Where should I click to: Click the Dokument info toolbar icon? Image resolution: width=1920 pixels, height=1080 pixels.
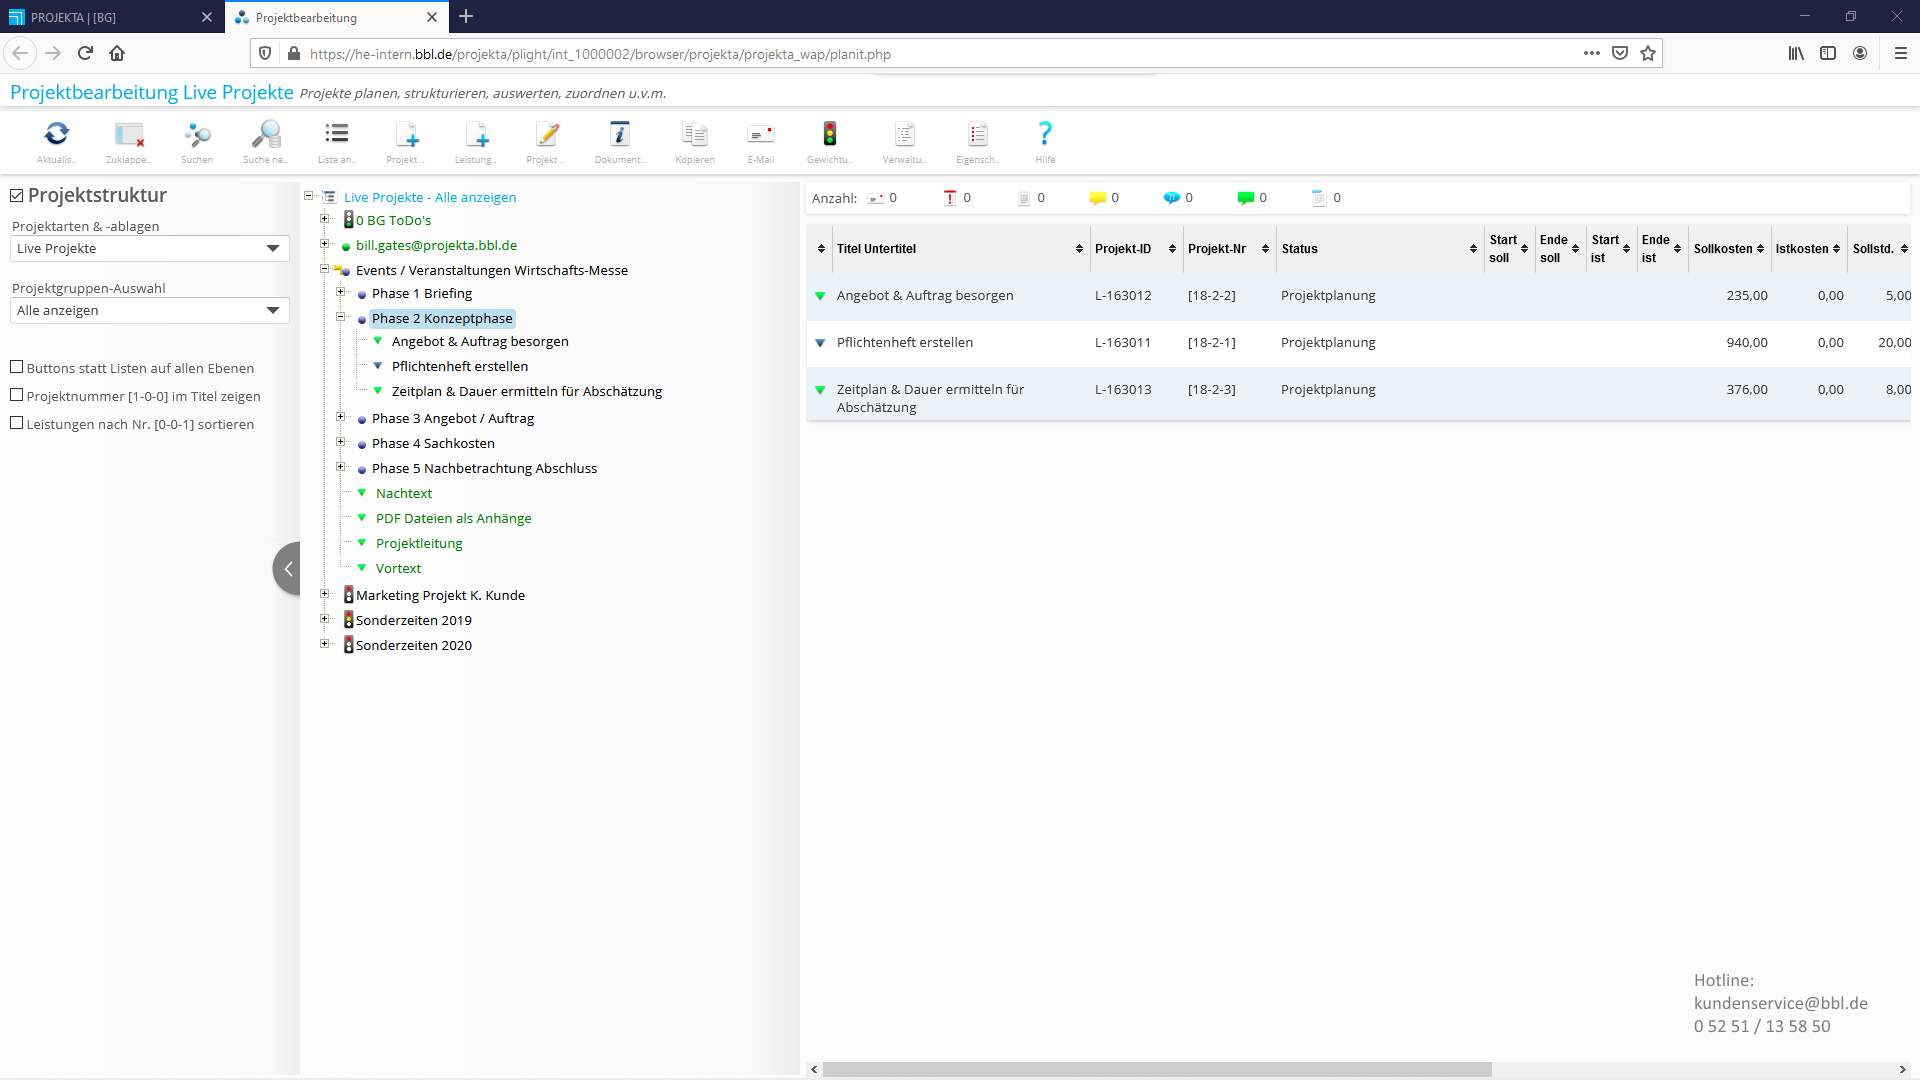tap(619, 135)
